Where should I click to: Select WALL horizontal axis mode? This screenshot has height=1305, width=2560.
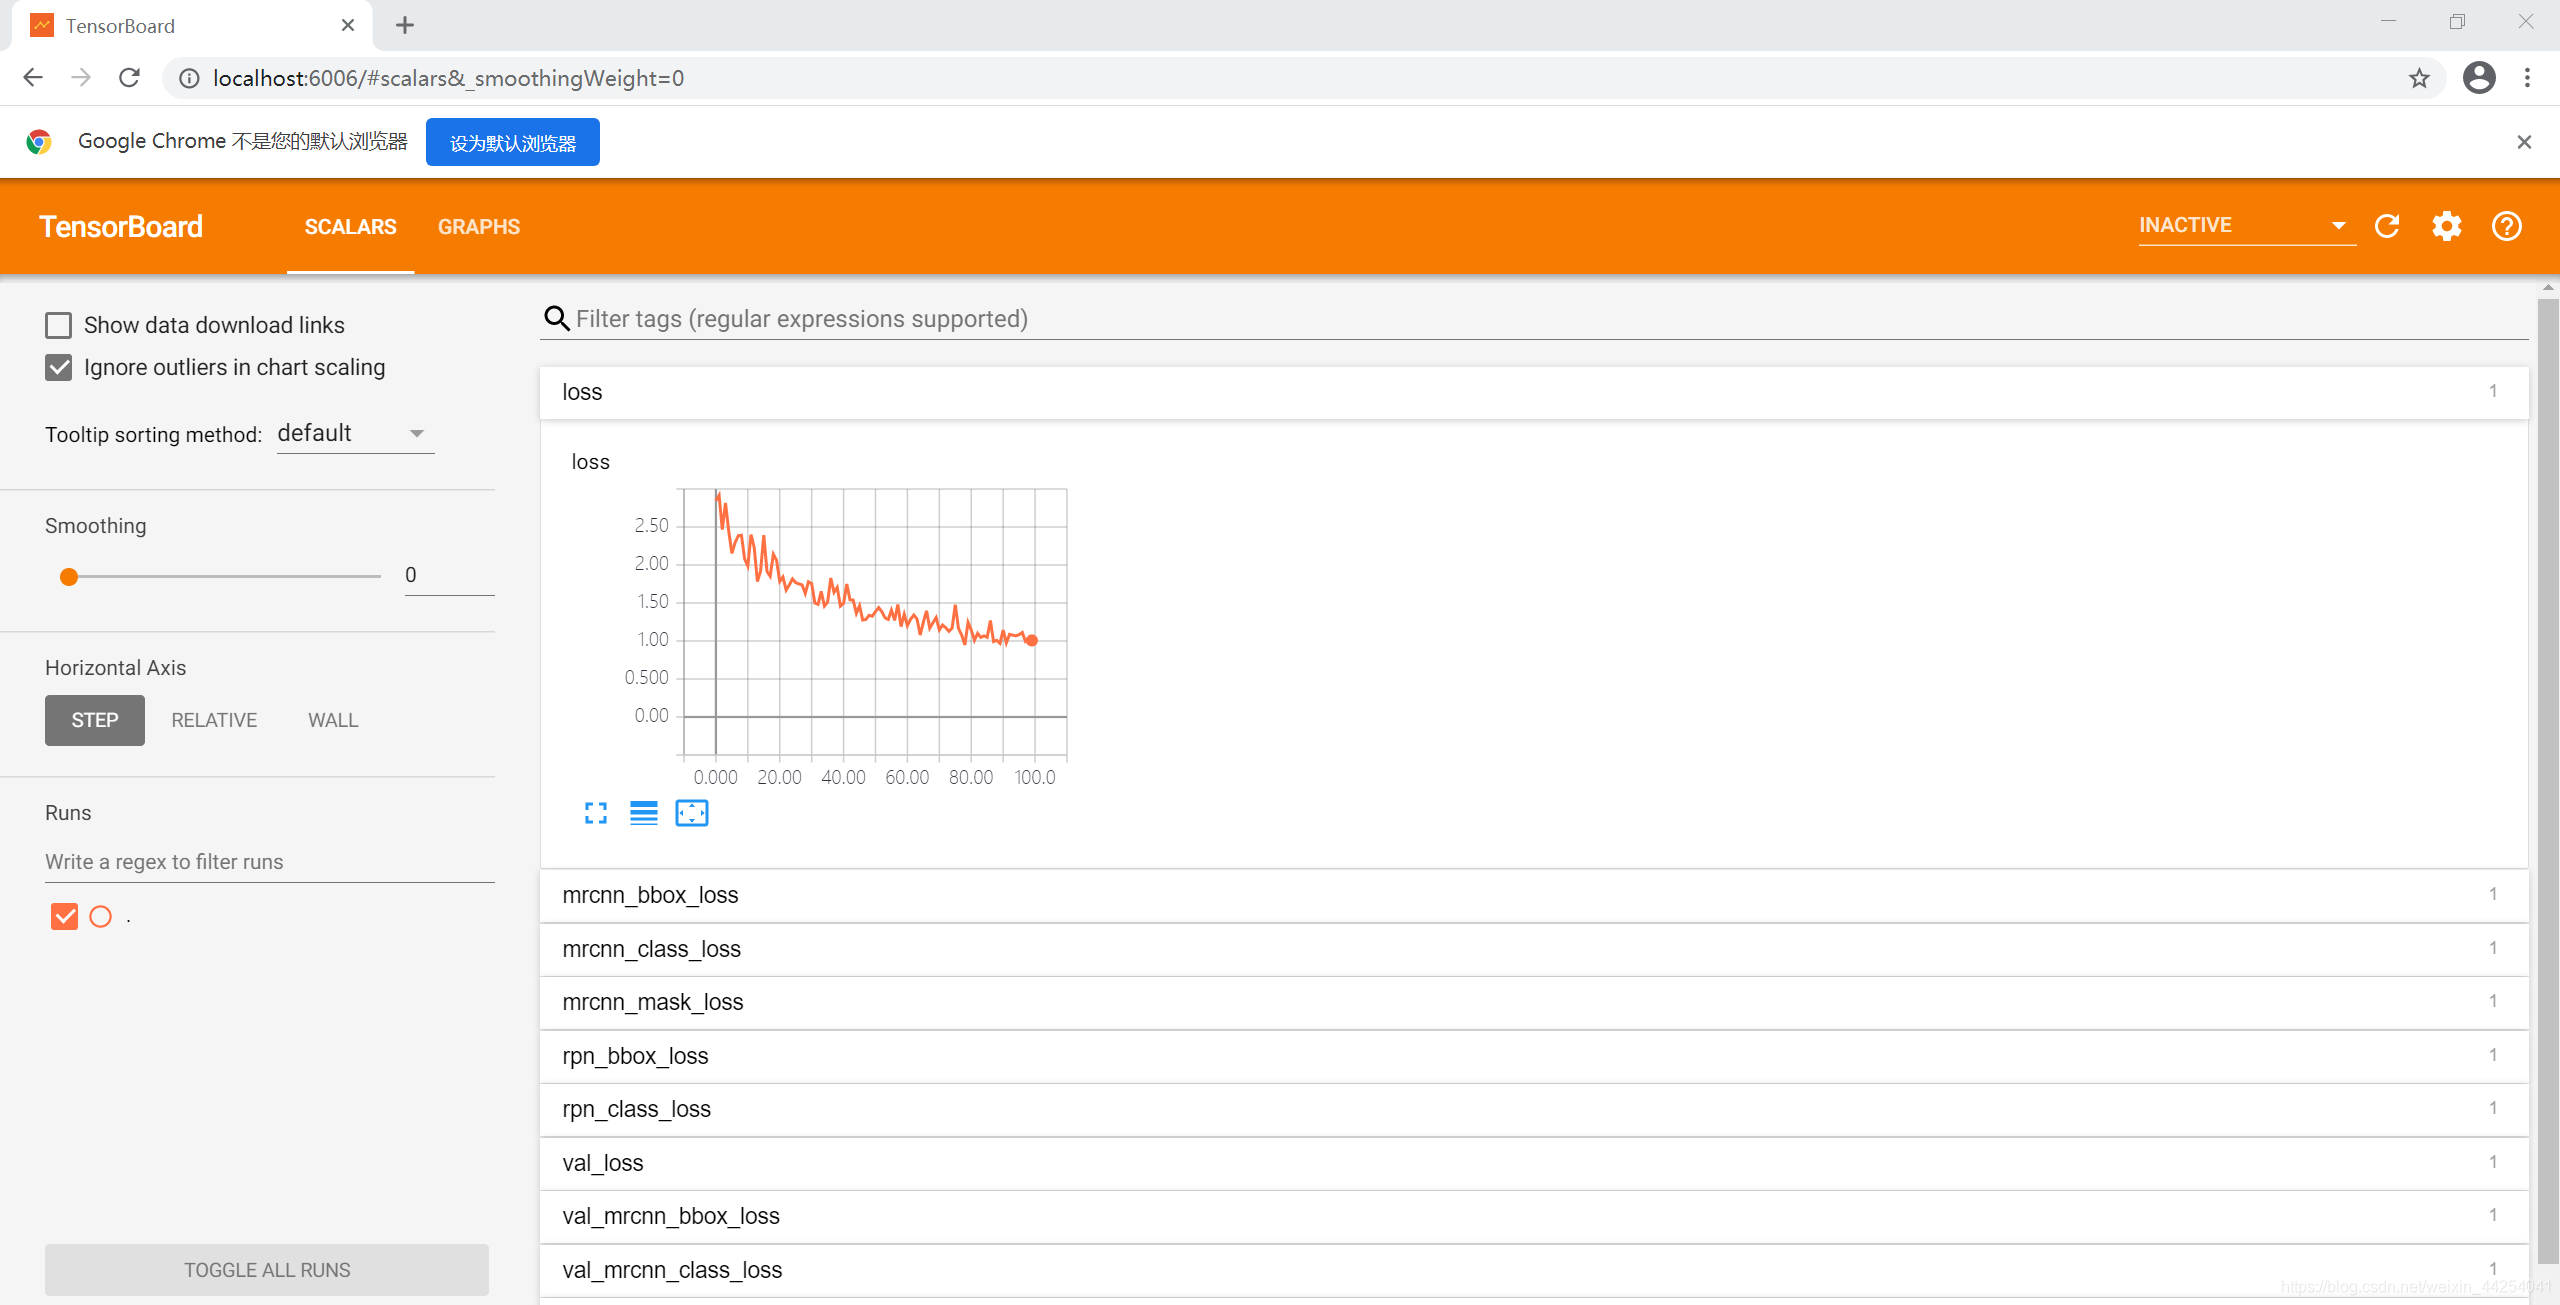(333, 720)
